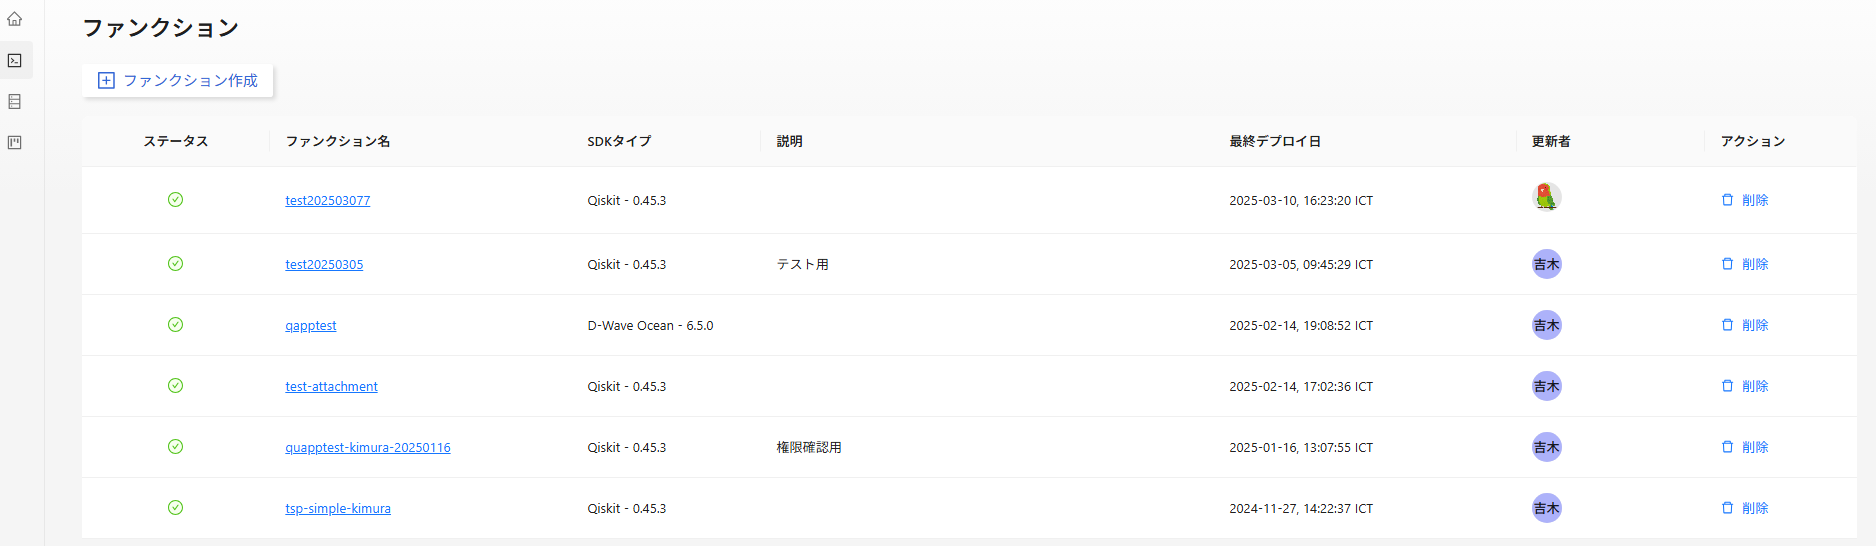Open the test-attachment function link
This screenshot has height=546, width=1876.
[x=331, y=387]
